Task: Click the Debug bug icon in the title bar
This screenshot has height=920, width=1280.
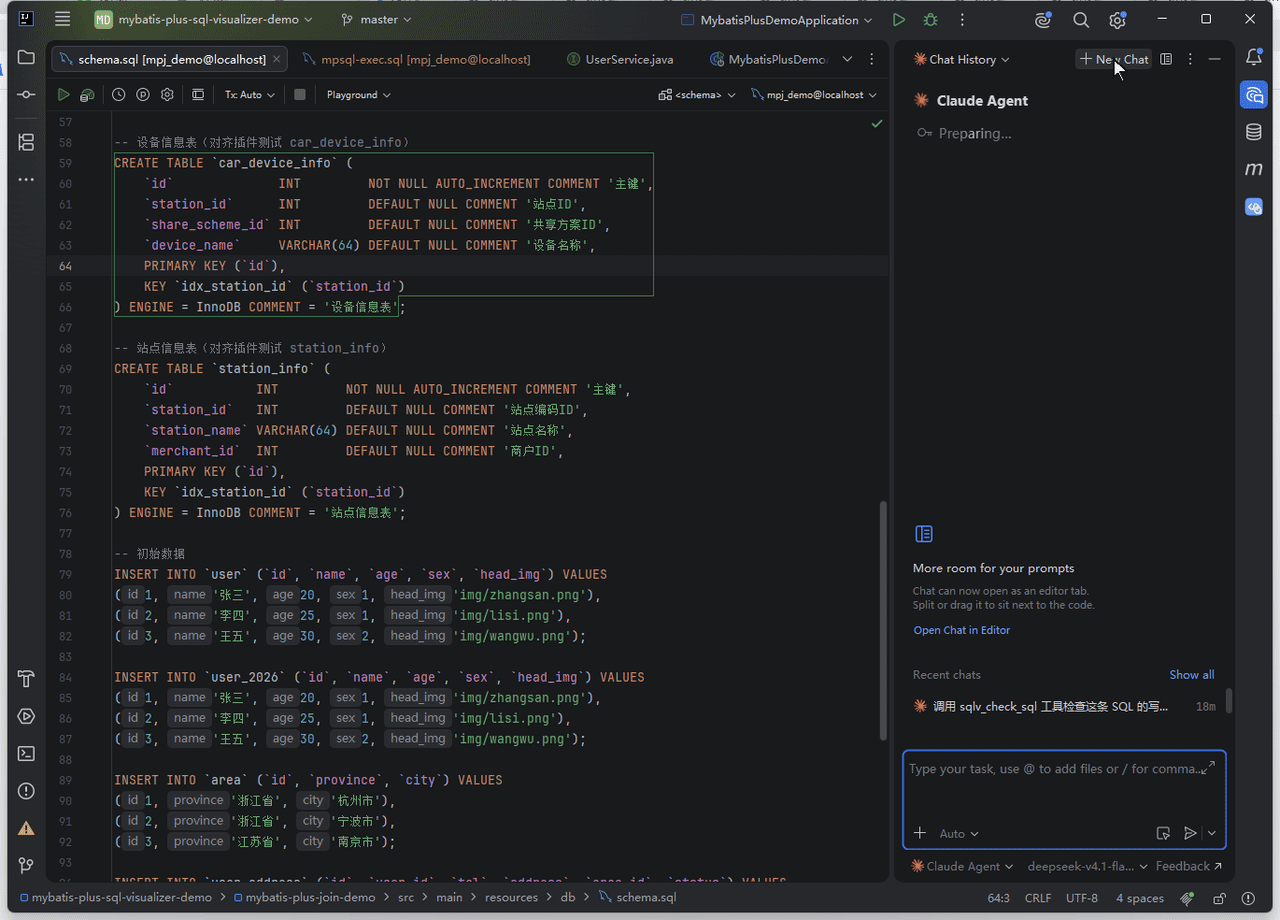Action: [x=931, y=20]
